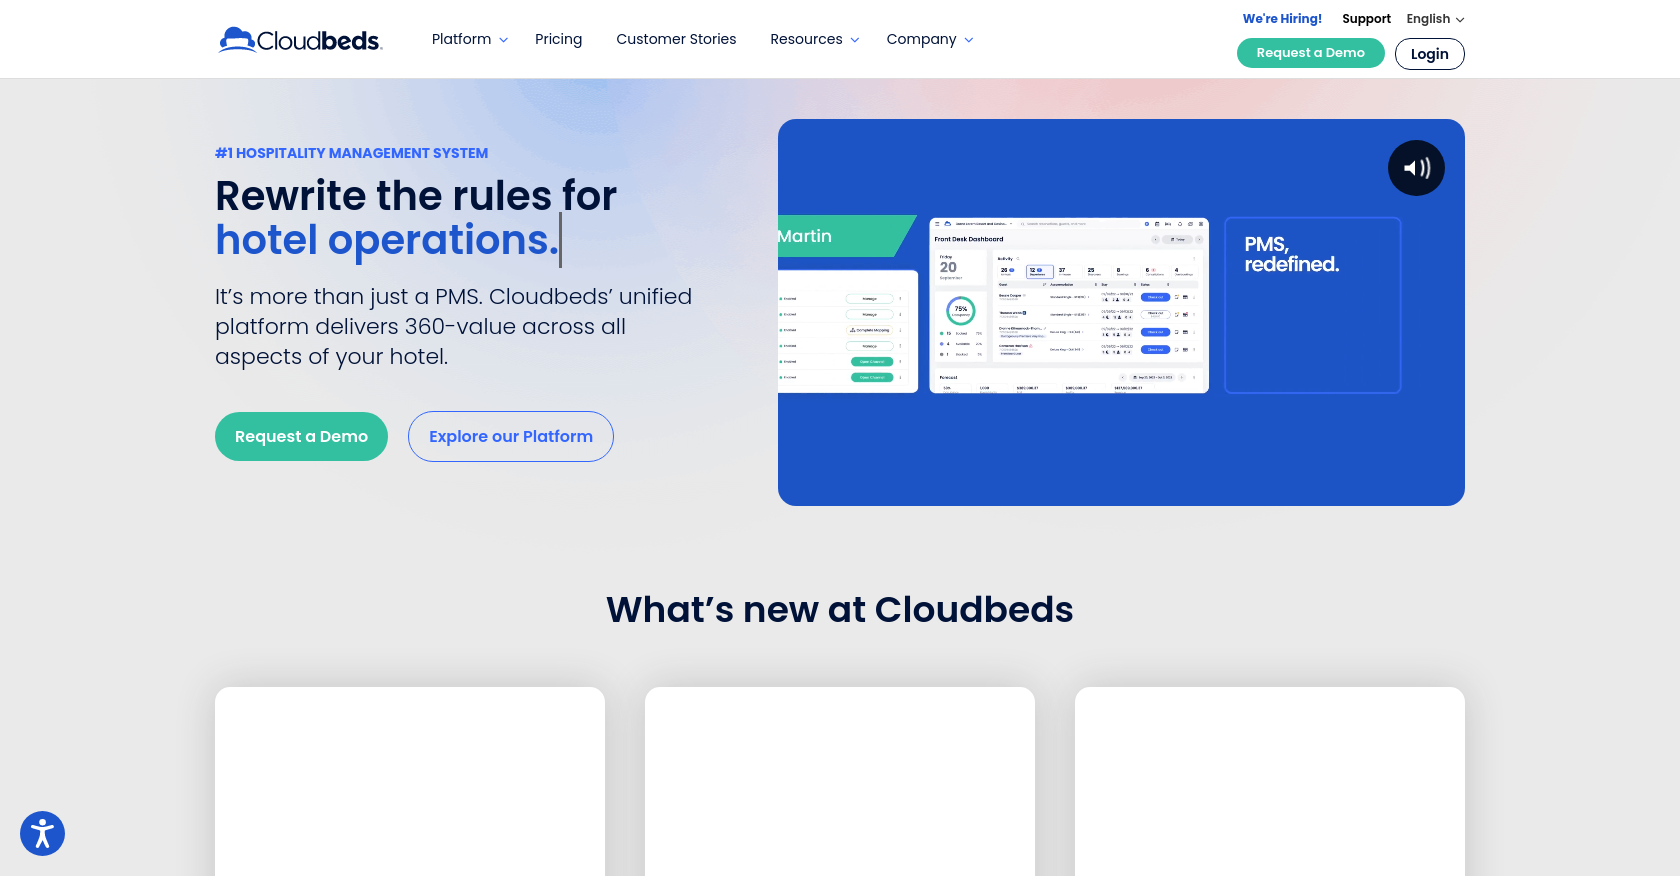Click the hero Request a Demo button
The height and width of the screenshot is (876, 1680).
coord(301,436)
